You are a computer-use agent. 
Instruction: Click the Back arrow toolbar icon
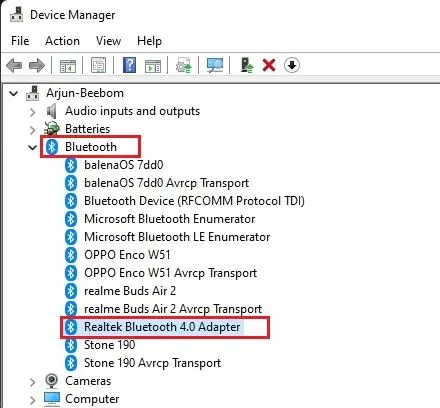click(14, 65)
